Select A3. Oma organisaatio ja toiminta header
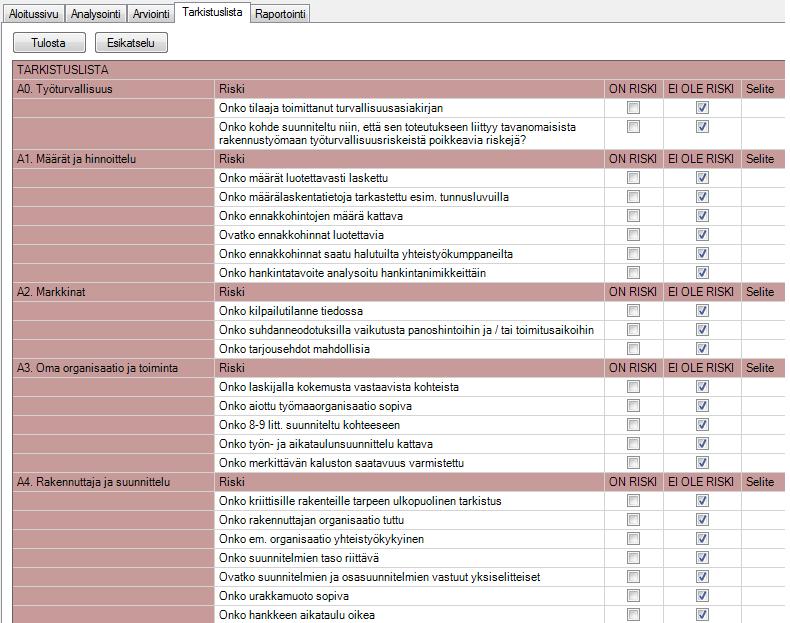This screenshot has height=623, width=790. (113, 368)
